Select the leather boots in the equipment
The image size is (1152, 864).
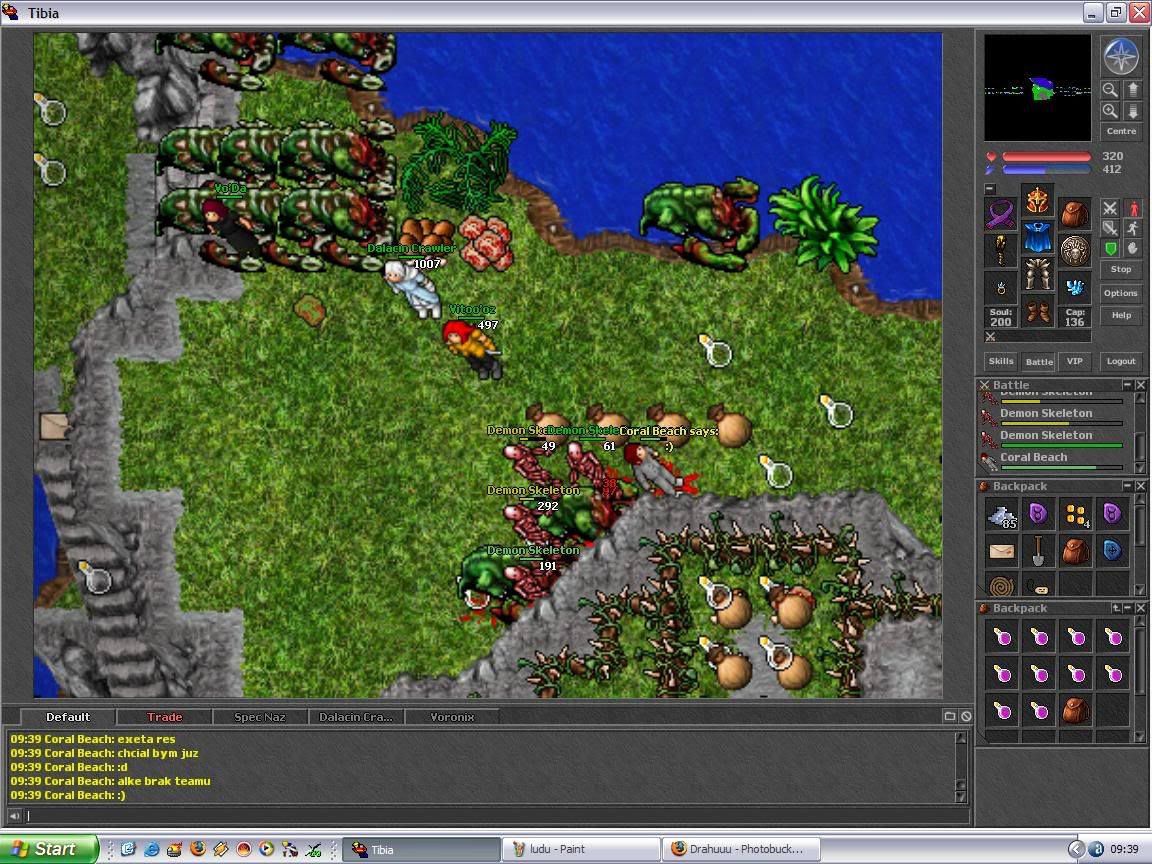click(x=1037, y=310)
